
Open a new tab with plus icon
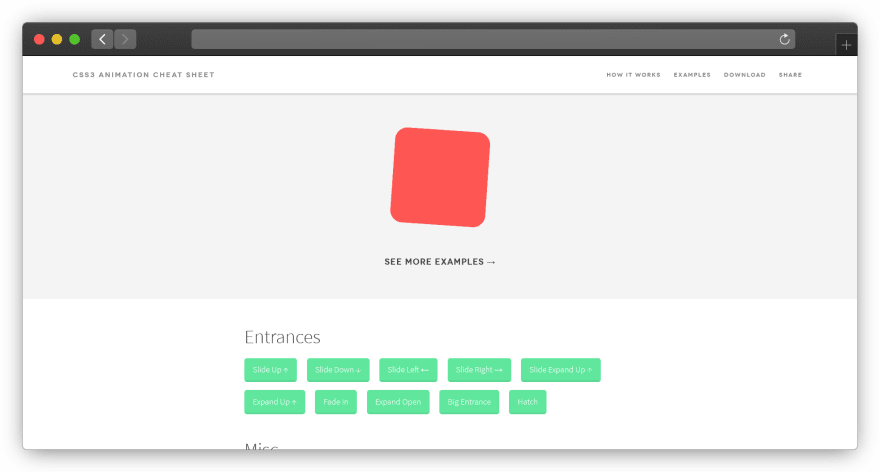[x=846, y=45]
